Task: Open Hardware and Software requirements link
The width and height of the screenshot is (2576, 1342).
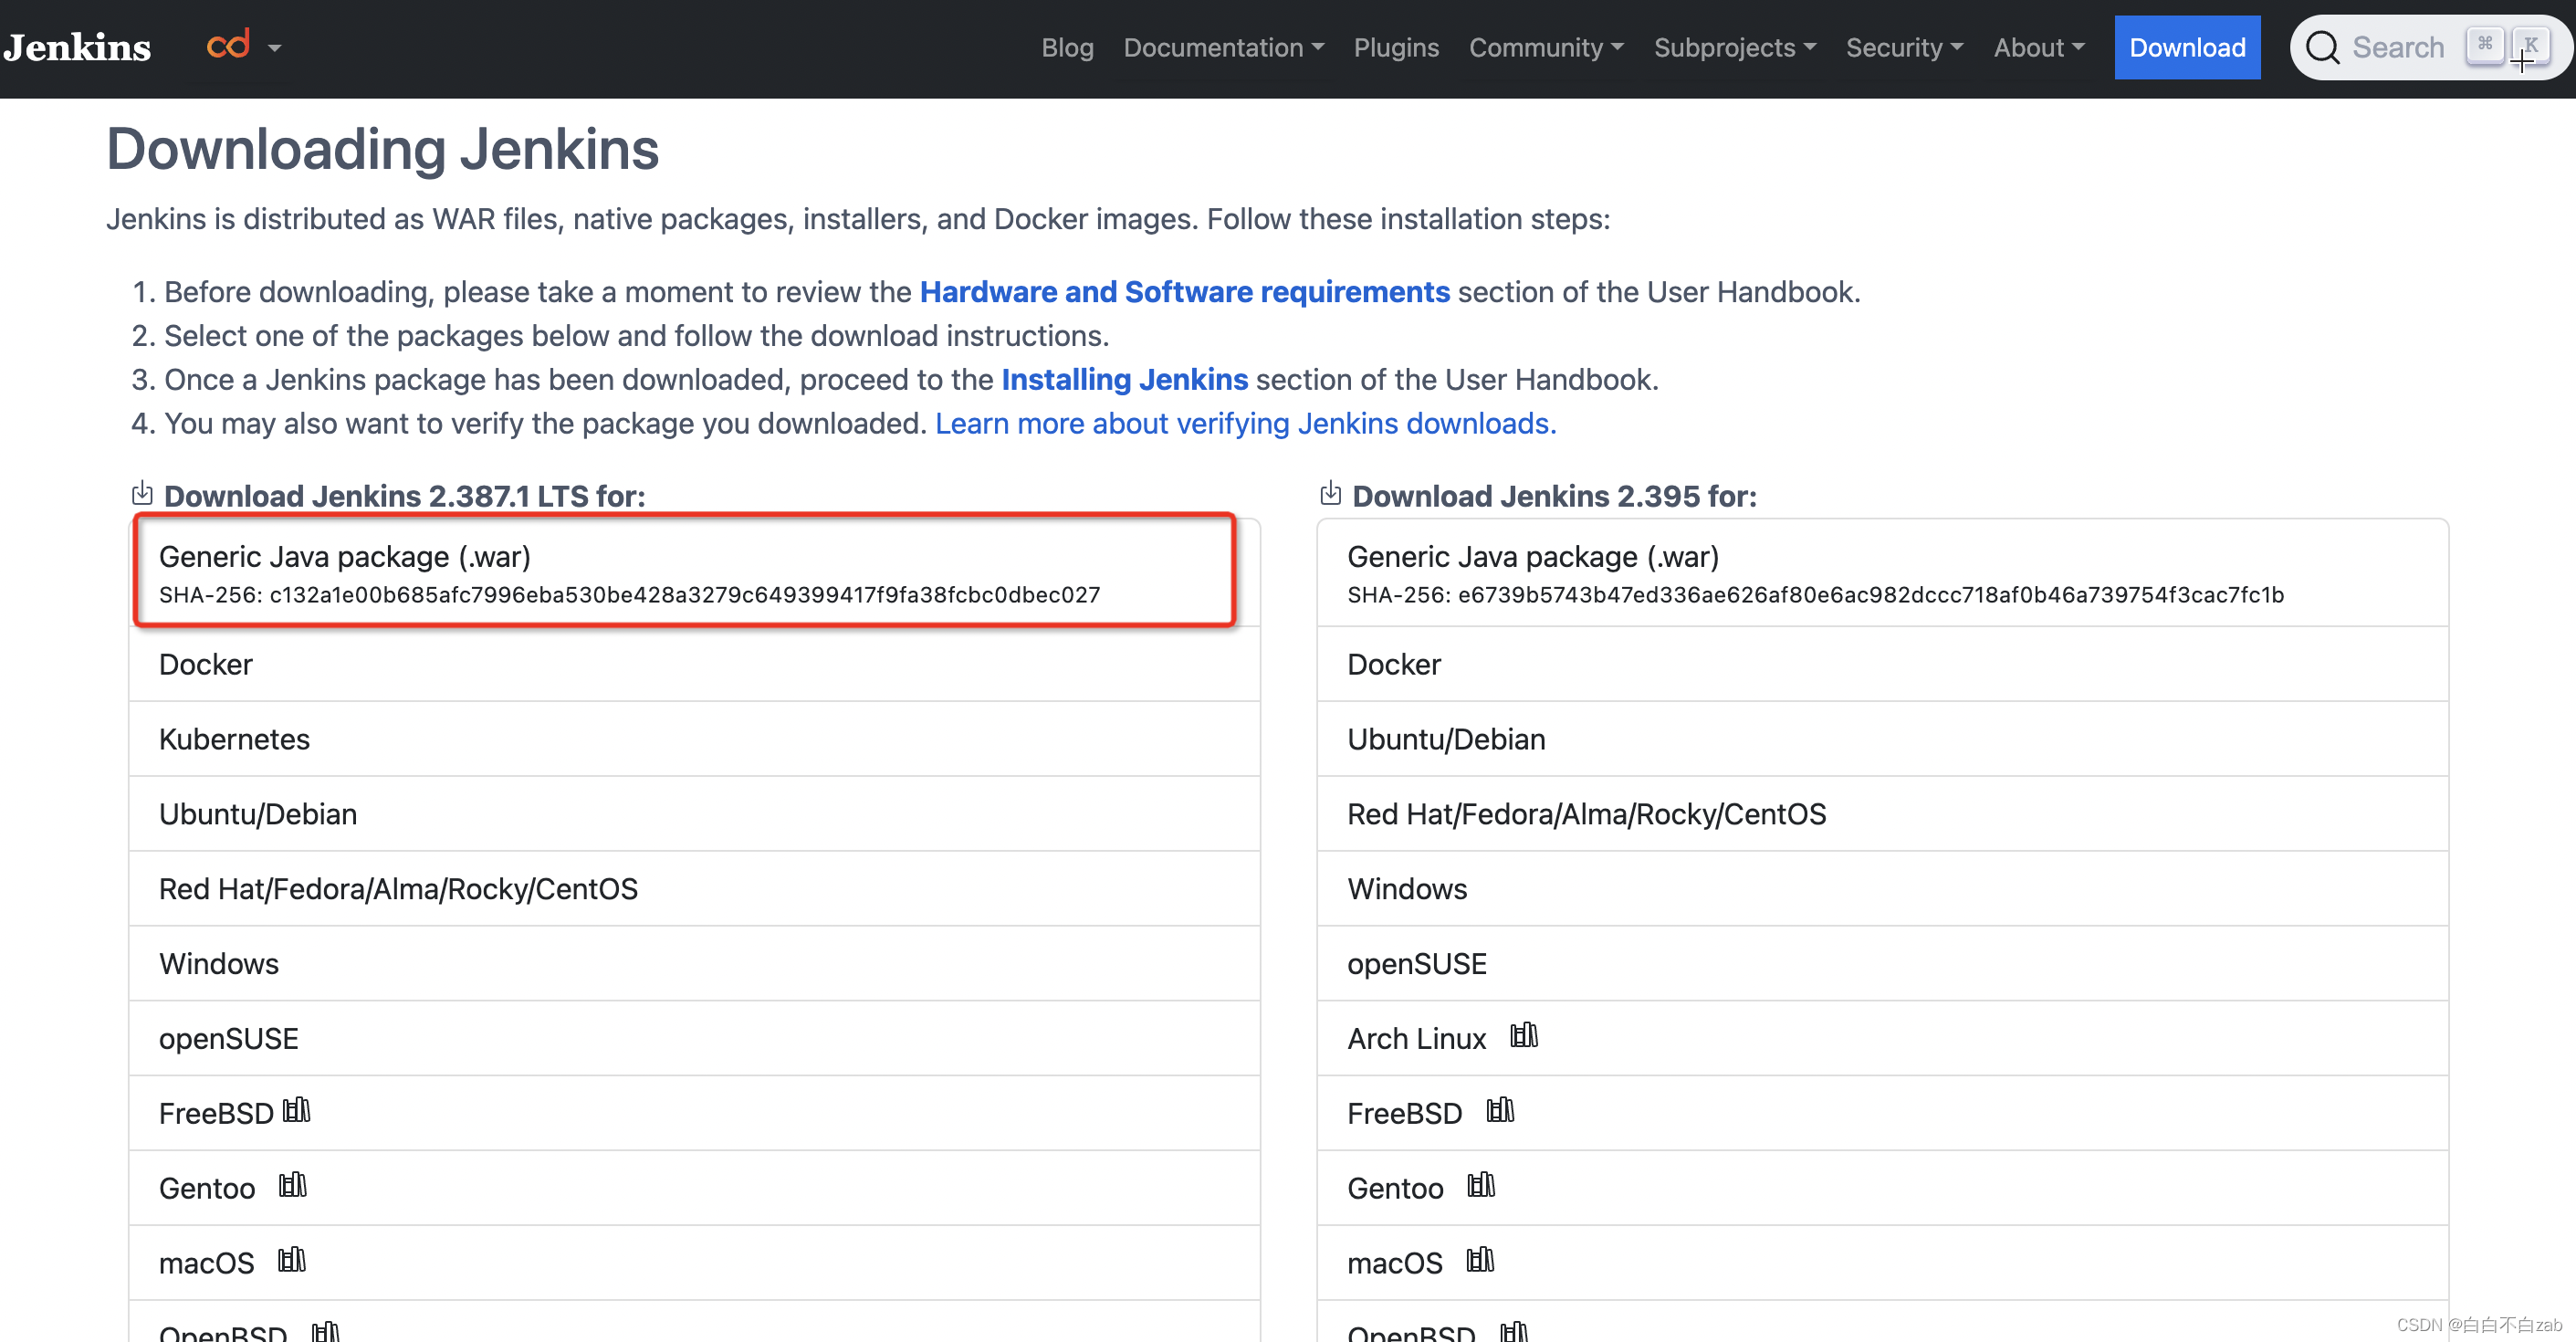Action: [1184, 292]
